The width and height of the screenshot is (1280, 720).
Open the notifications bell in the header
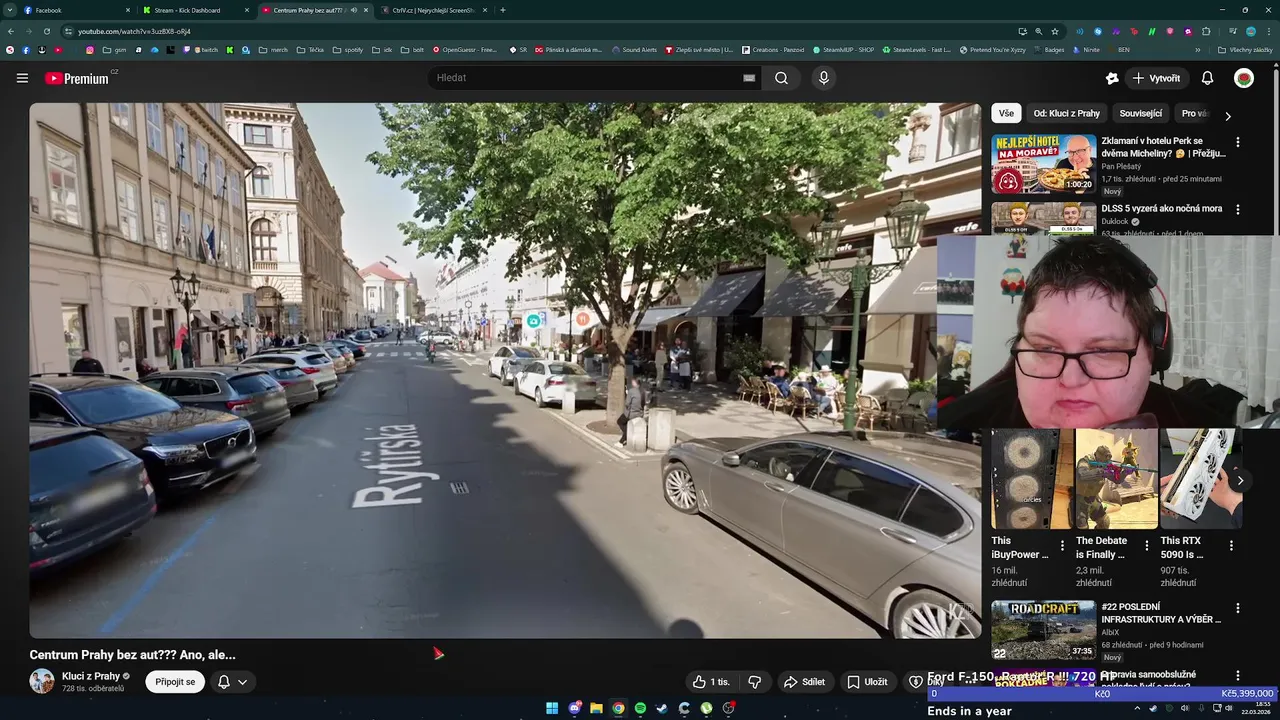coord(1207,78)
